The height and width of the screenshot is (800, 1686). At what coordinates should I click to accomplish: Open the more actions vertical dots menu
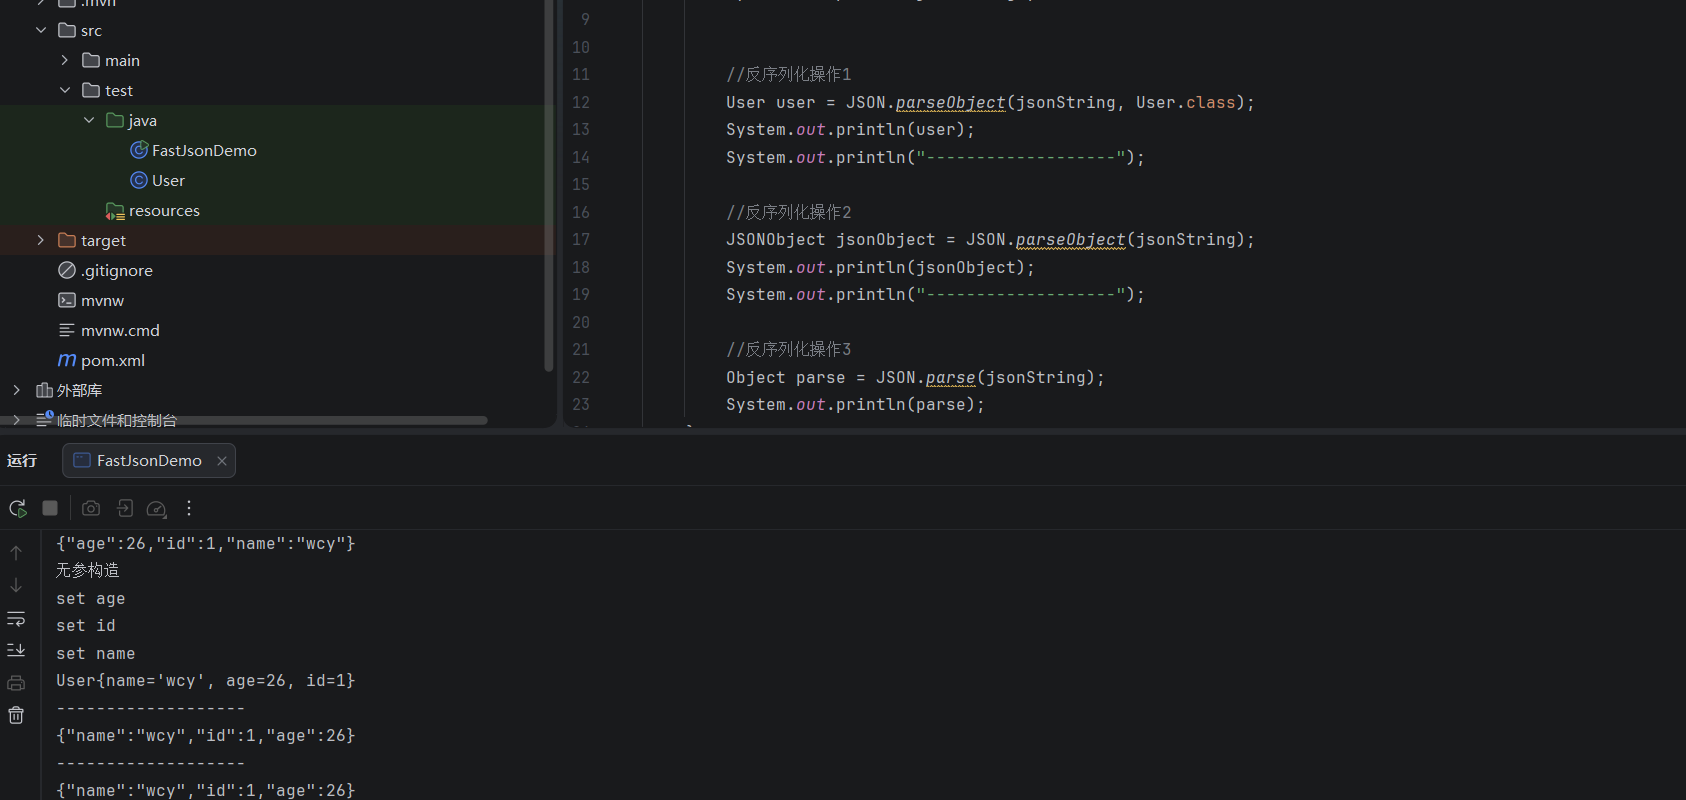(189, 508)
